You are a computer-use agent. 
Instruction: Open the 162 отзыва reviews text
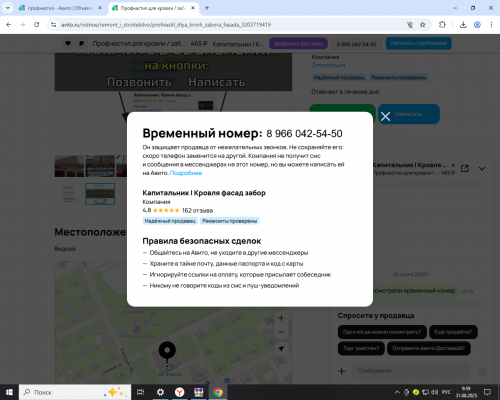[x=197, y=210]
